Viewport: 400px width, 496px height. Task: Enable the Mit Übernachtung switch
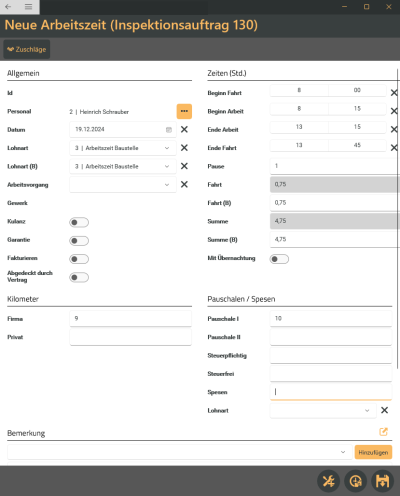coord(279,259)
